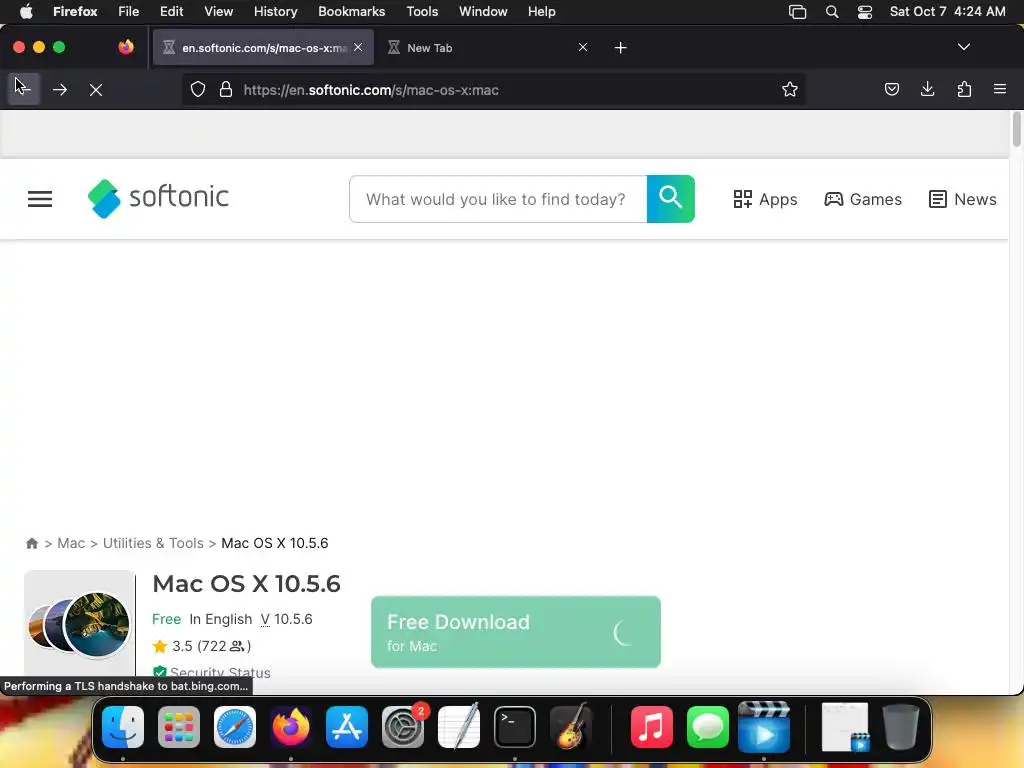Click the date and time in menu bar
1024x768 pixels.
click(x=948, y=11)
